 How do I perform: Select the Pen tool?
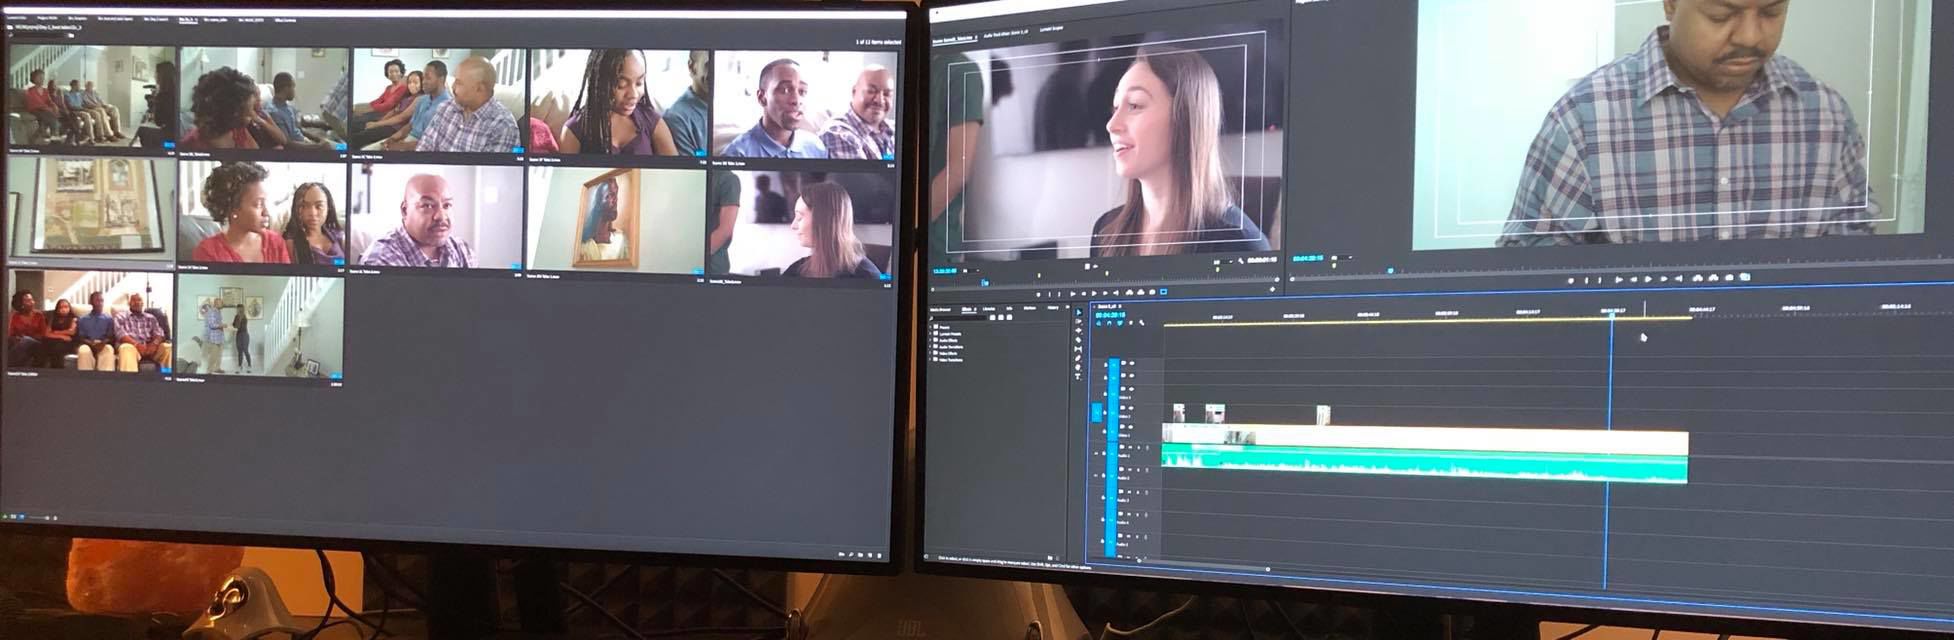point(1078,358)
